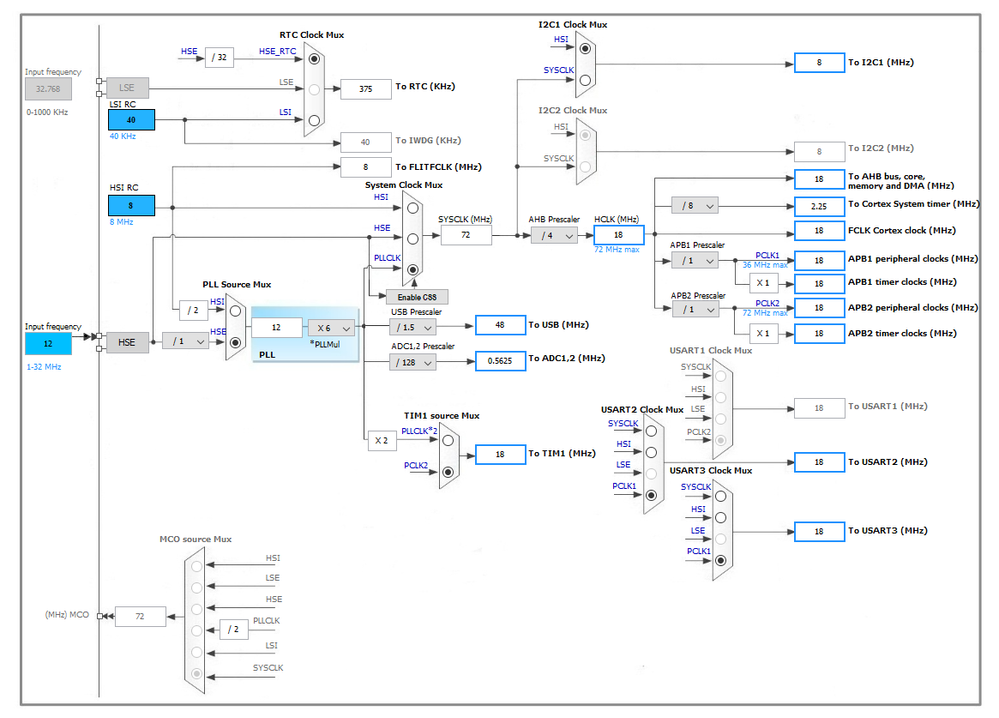Click the To ADC1,2 (MHz) value 0.5625
Screen dimensions: 999x718
[x=500, y=361]
